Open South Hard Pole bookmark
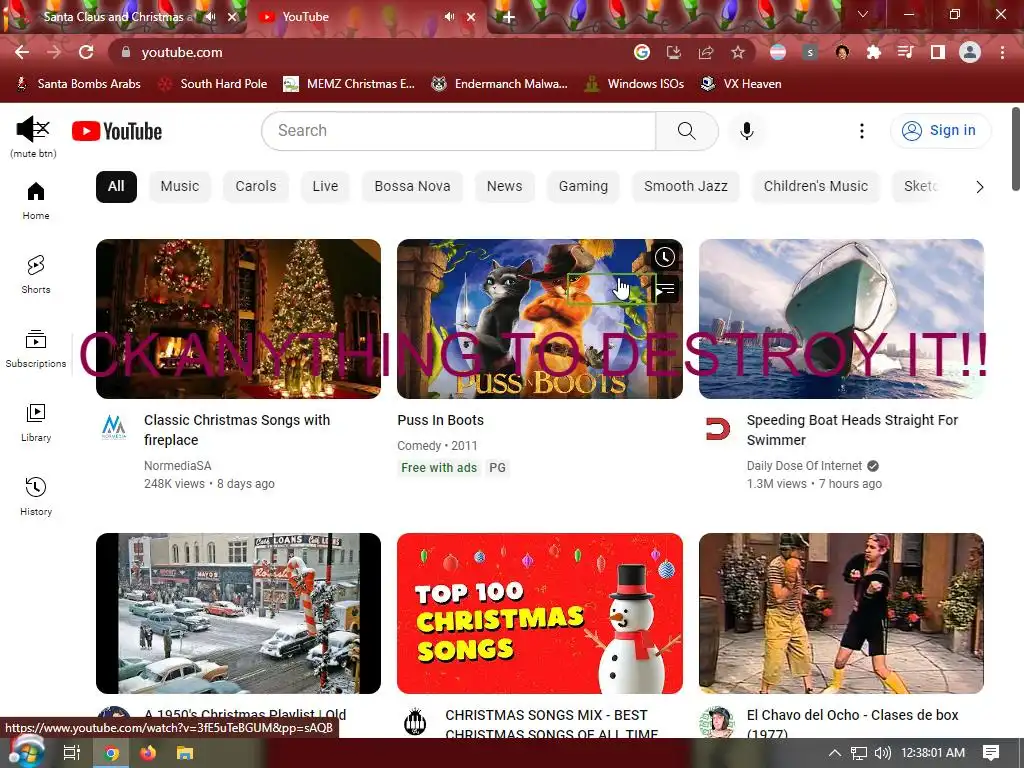The width and height of the screenshot is (1024, 768). coord(214,84)
